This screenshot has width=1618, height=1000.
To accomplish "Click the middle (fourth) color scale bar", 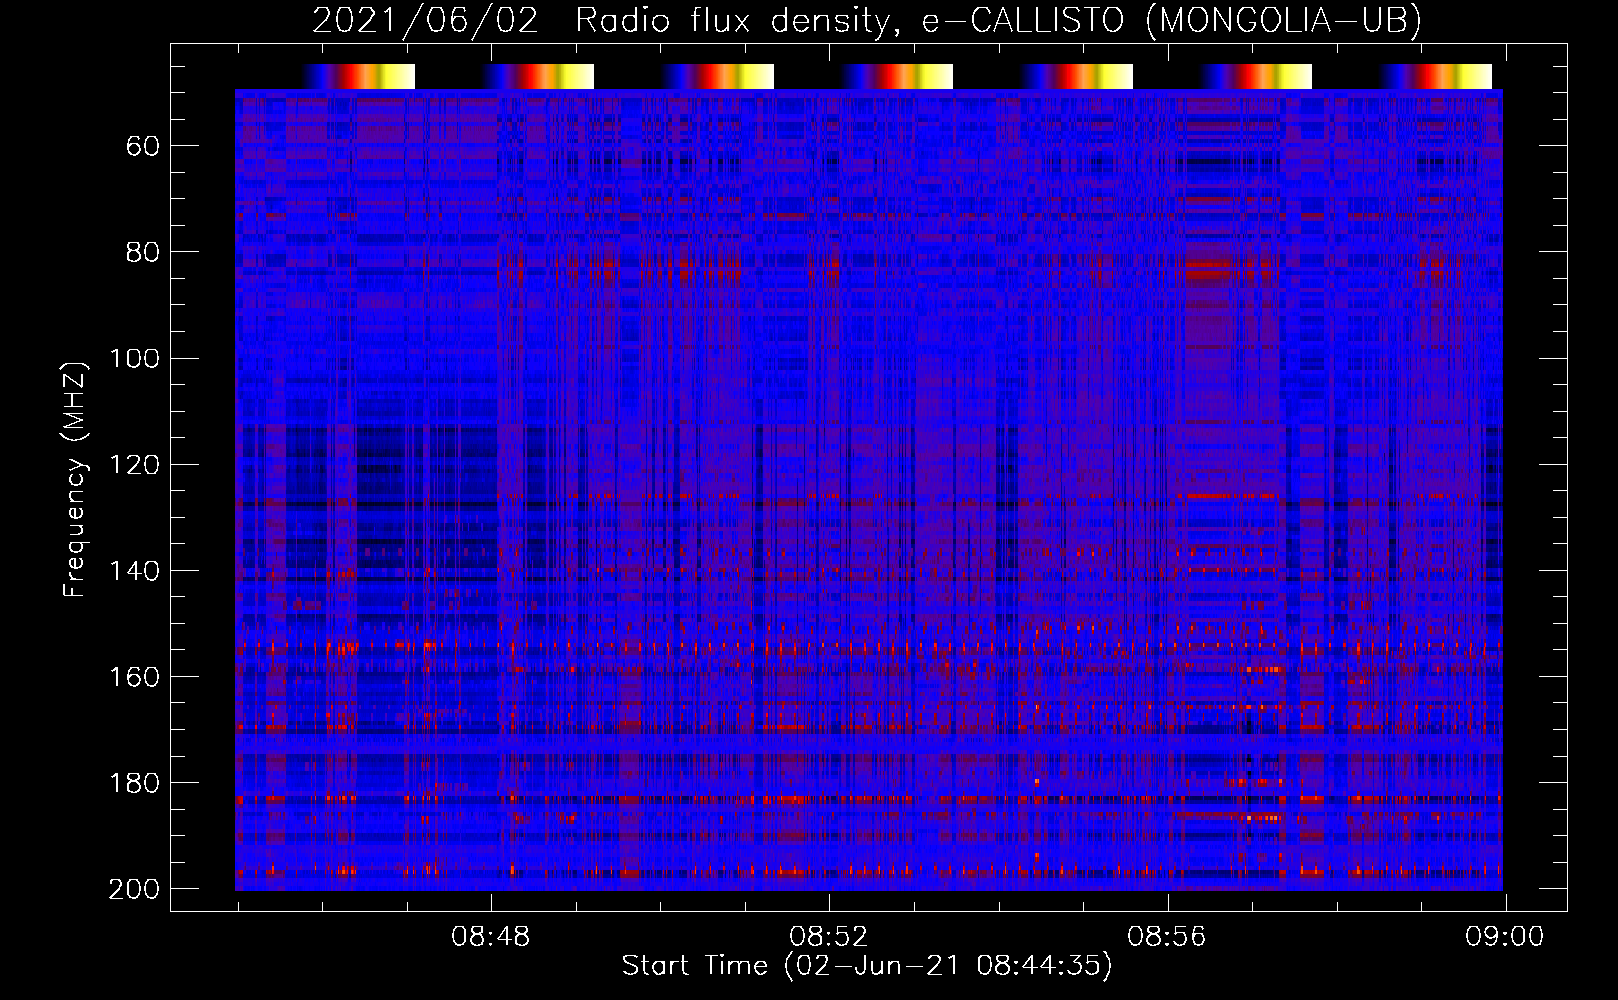I will [897, 76].
